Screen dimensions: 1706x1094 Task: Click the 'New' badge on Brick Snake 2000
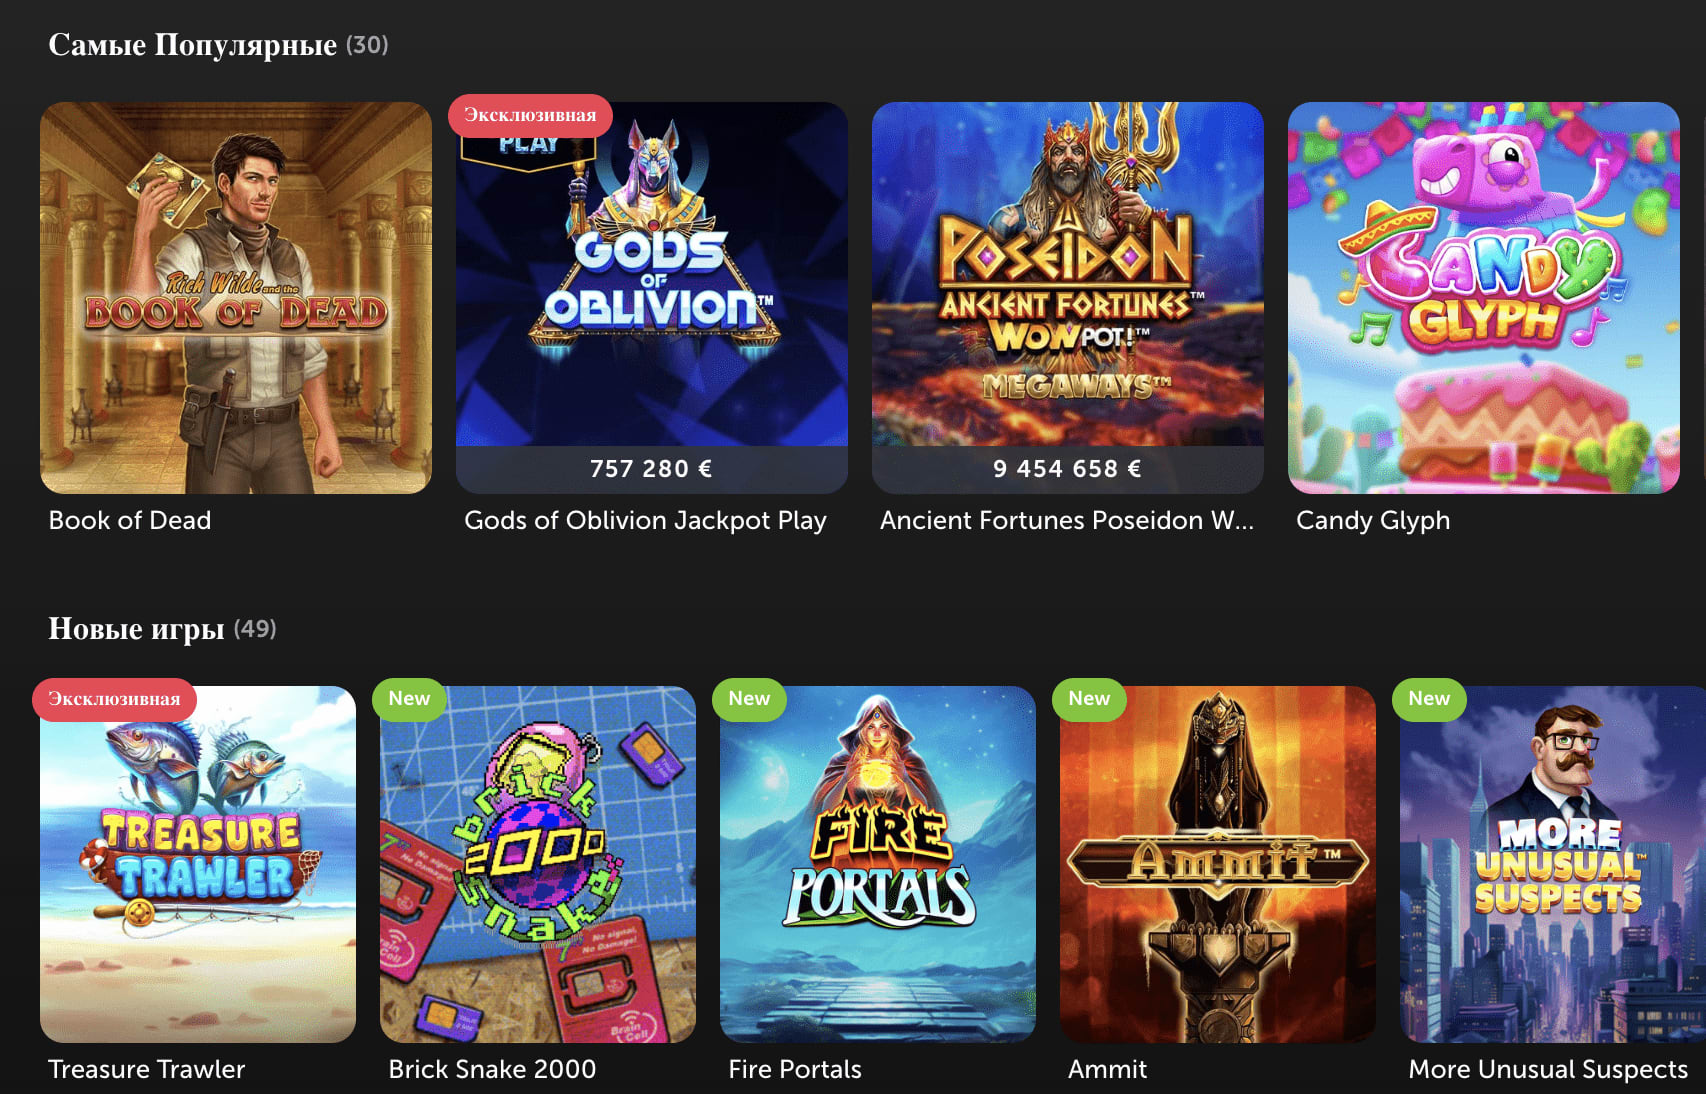(409, 699)
